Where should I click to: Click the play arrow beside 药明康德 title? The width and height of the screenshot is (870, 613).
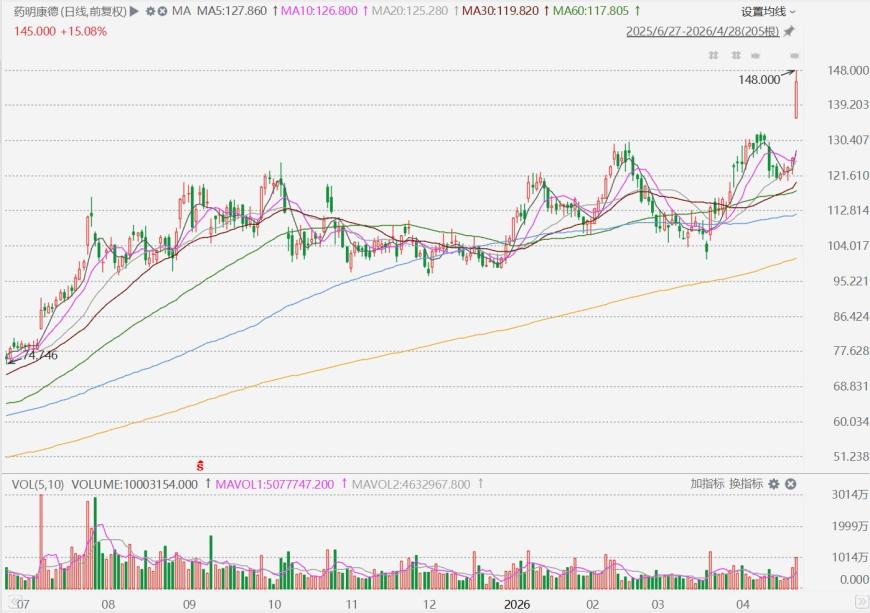point(134,11)
